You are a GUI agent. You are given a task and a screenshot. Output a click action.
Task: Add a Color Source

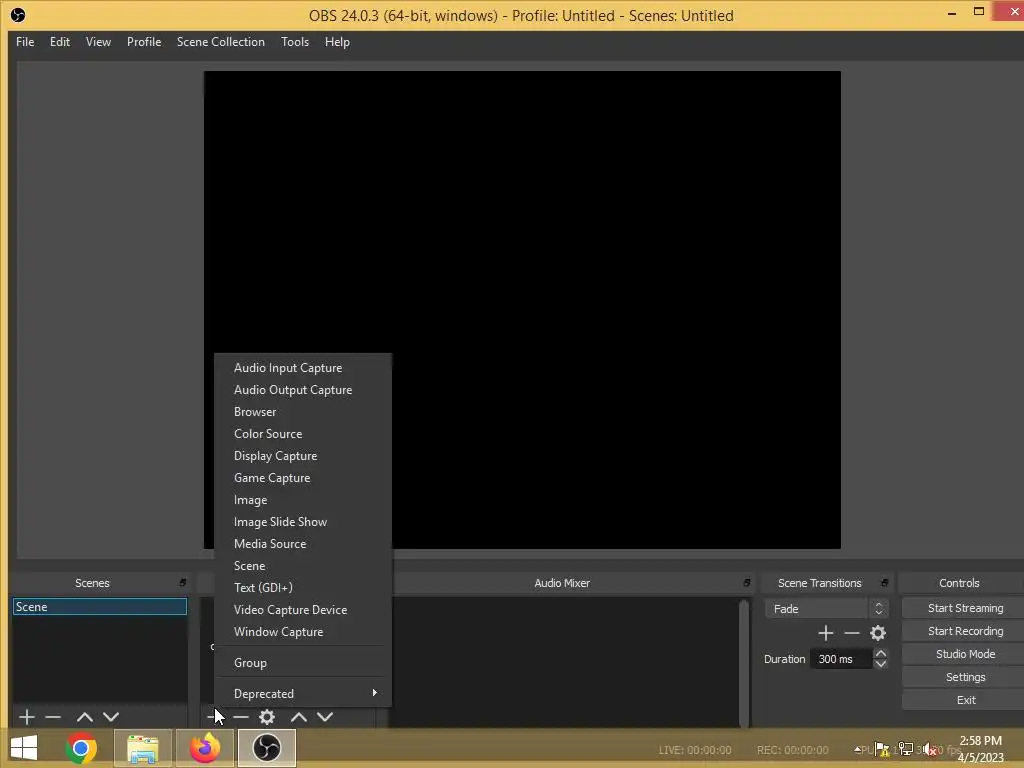(x=303, y=434)
